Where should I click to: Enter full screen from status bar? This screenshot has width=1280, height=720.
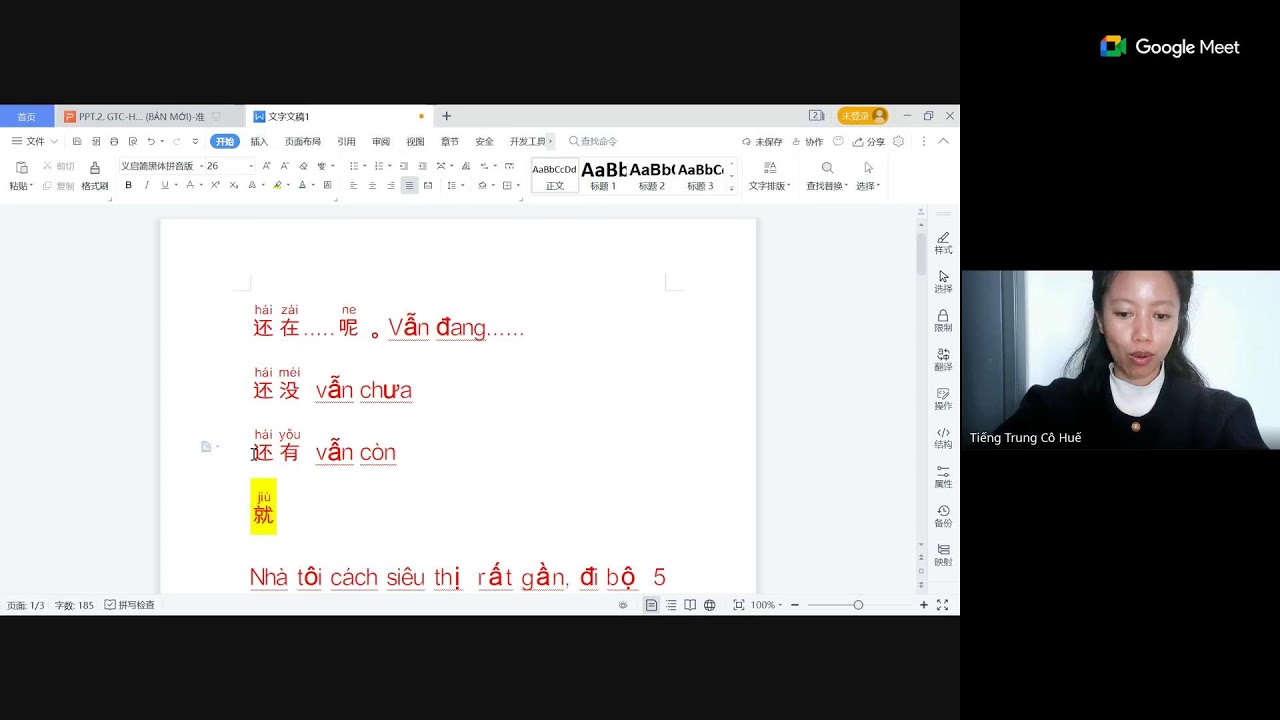[942, 605]
